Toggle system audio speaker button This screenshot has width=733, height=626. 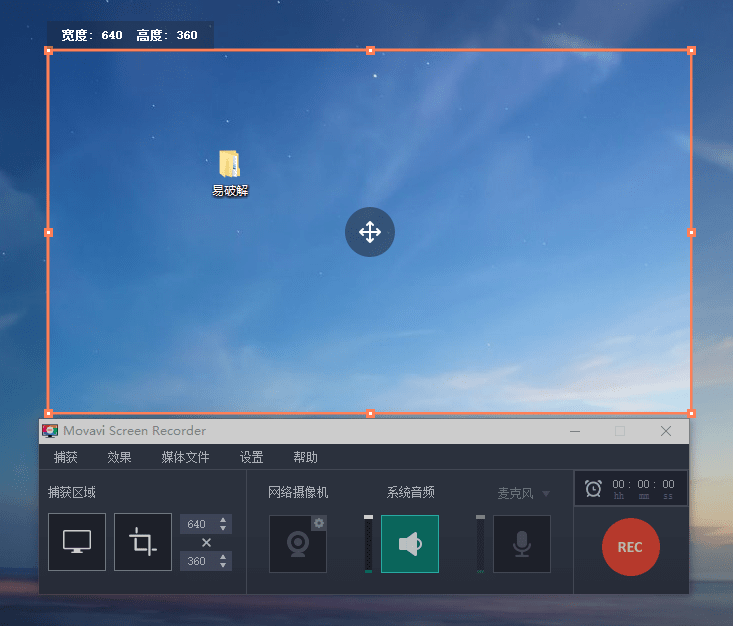point(409,544)
